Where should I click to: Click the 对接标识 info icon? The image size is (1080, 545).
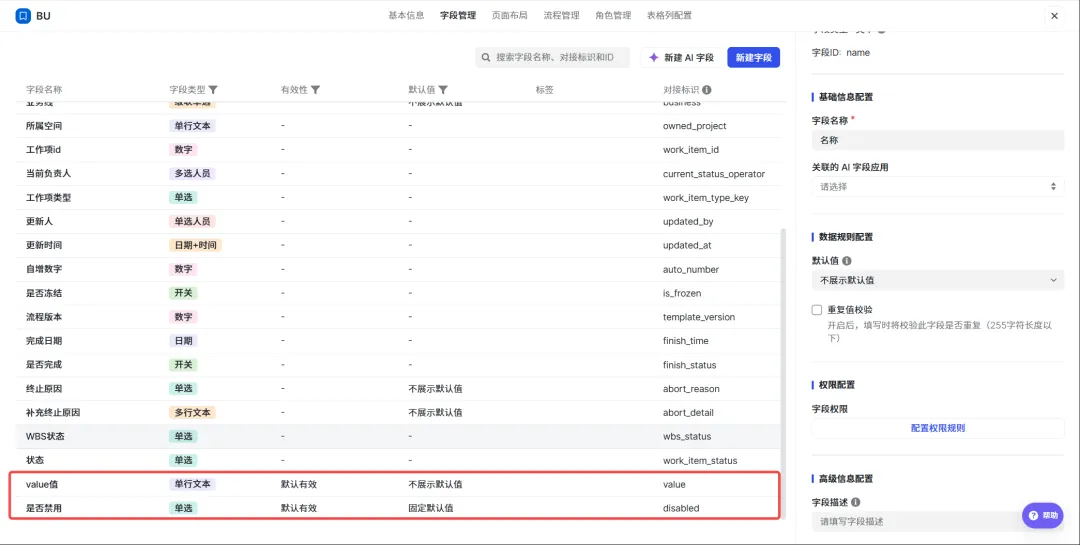coord(707,90)
